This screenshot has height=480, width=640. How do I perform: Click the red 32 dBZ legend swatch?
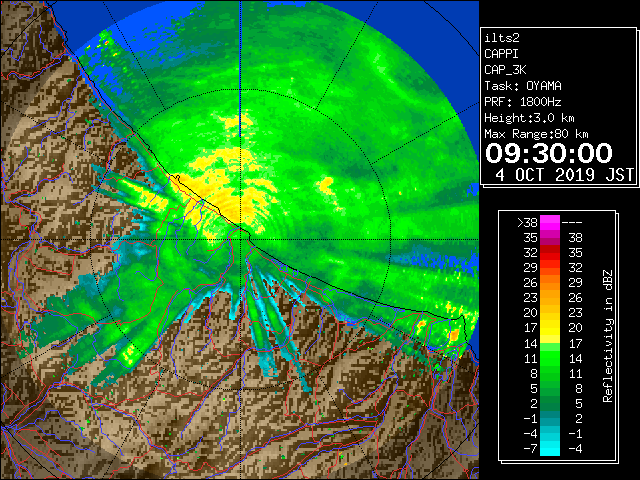coord(550,253)
